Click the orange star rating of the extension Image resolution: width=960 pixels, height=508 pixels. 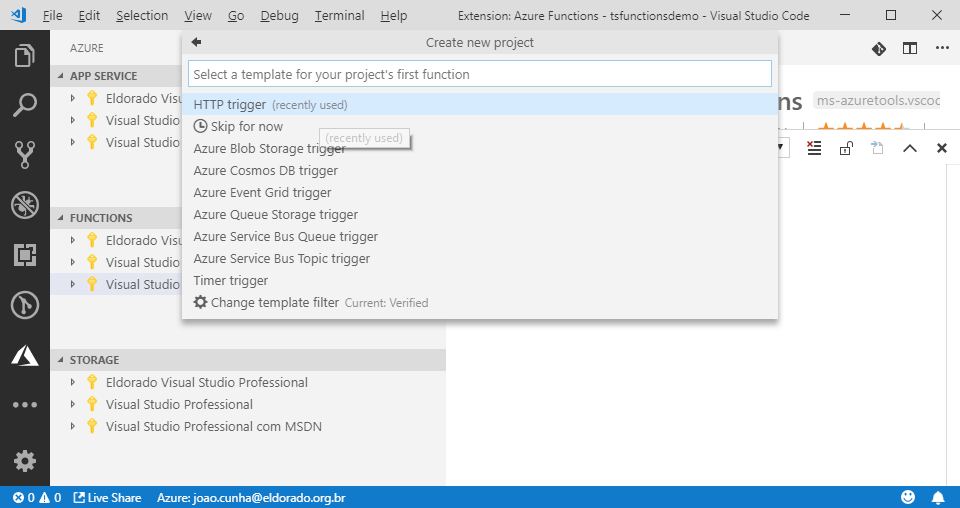(x=862, y=127)
